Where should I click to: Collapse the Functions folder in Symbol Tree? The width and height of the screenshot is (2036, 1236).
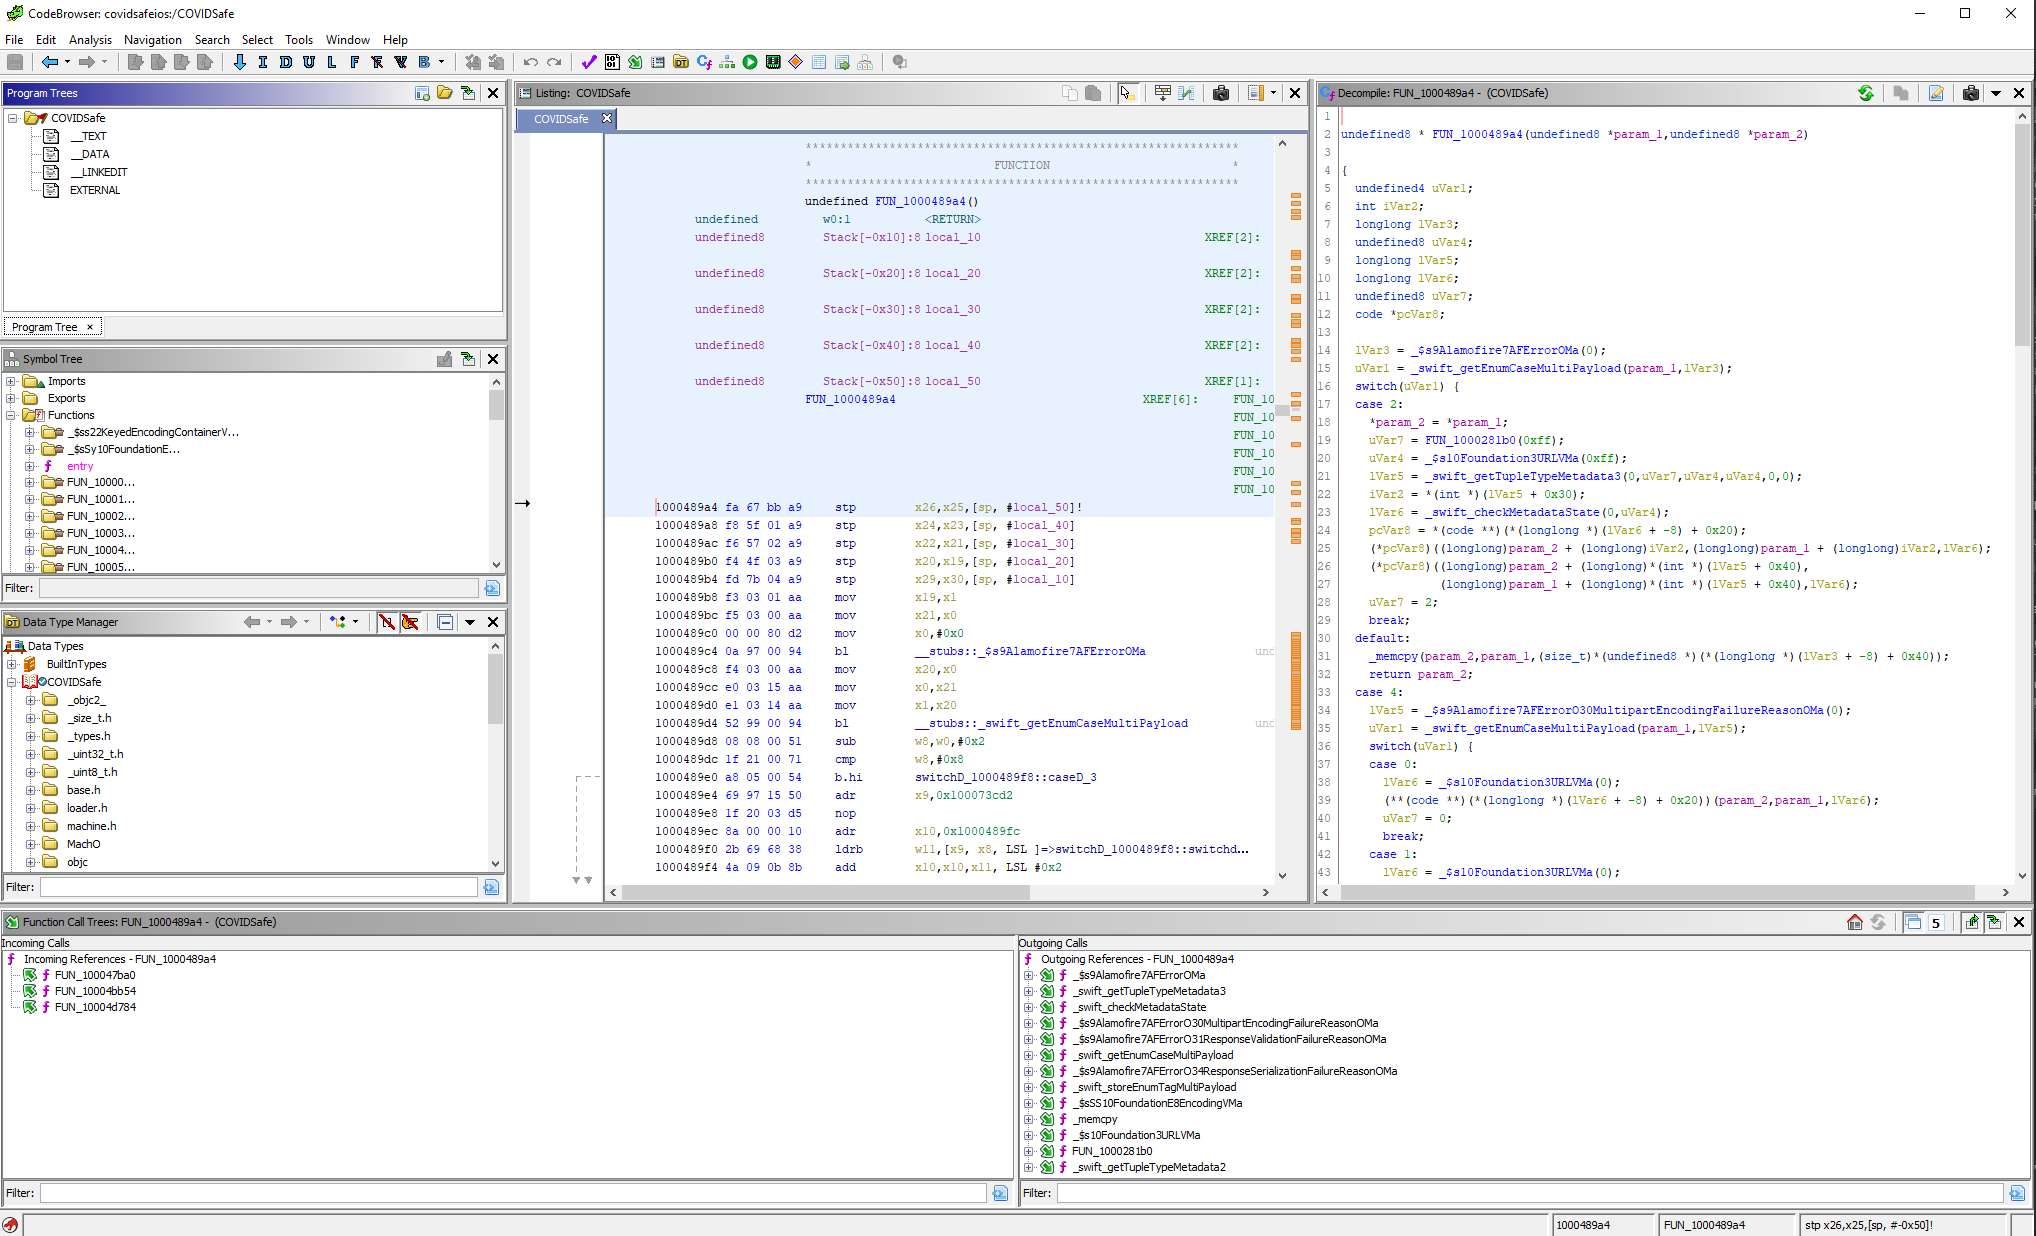click(11, 415)
